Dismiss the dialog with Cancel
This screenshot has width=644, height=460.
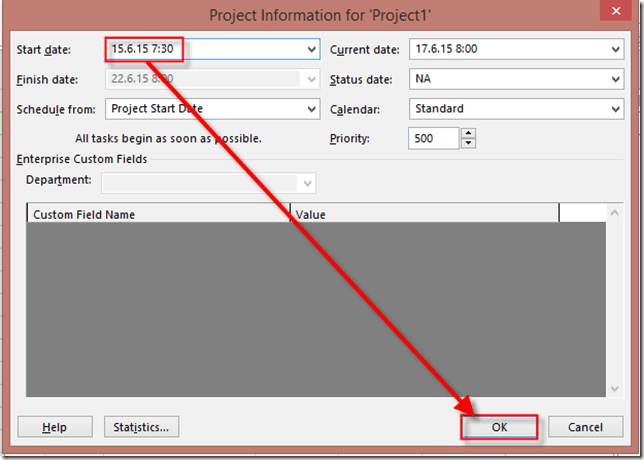[585, 427]
